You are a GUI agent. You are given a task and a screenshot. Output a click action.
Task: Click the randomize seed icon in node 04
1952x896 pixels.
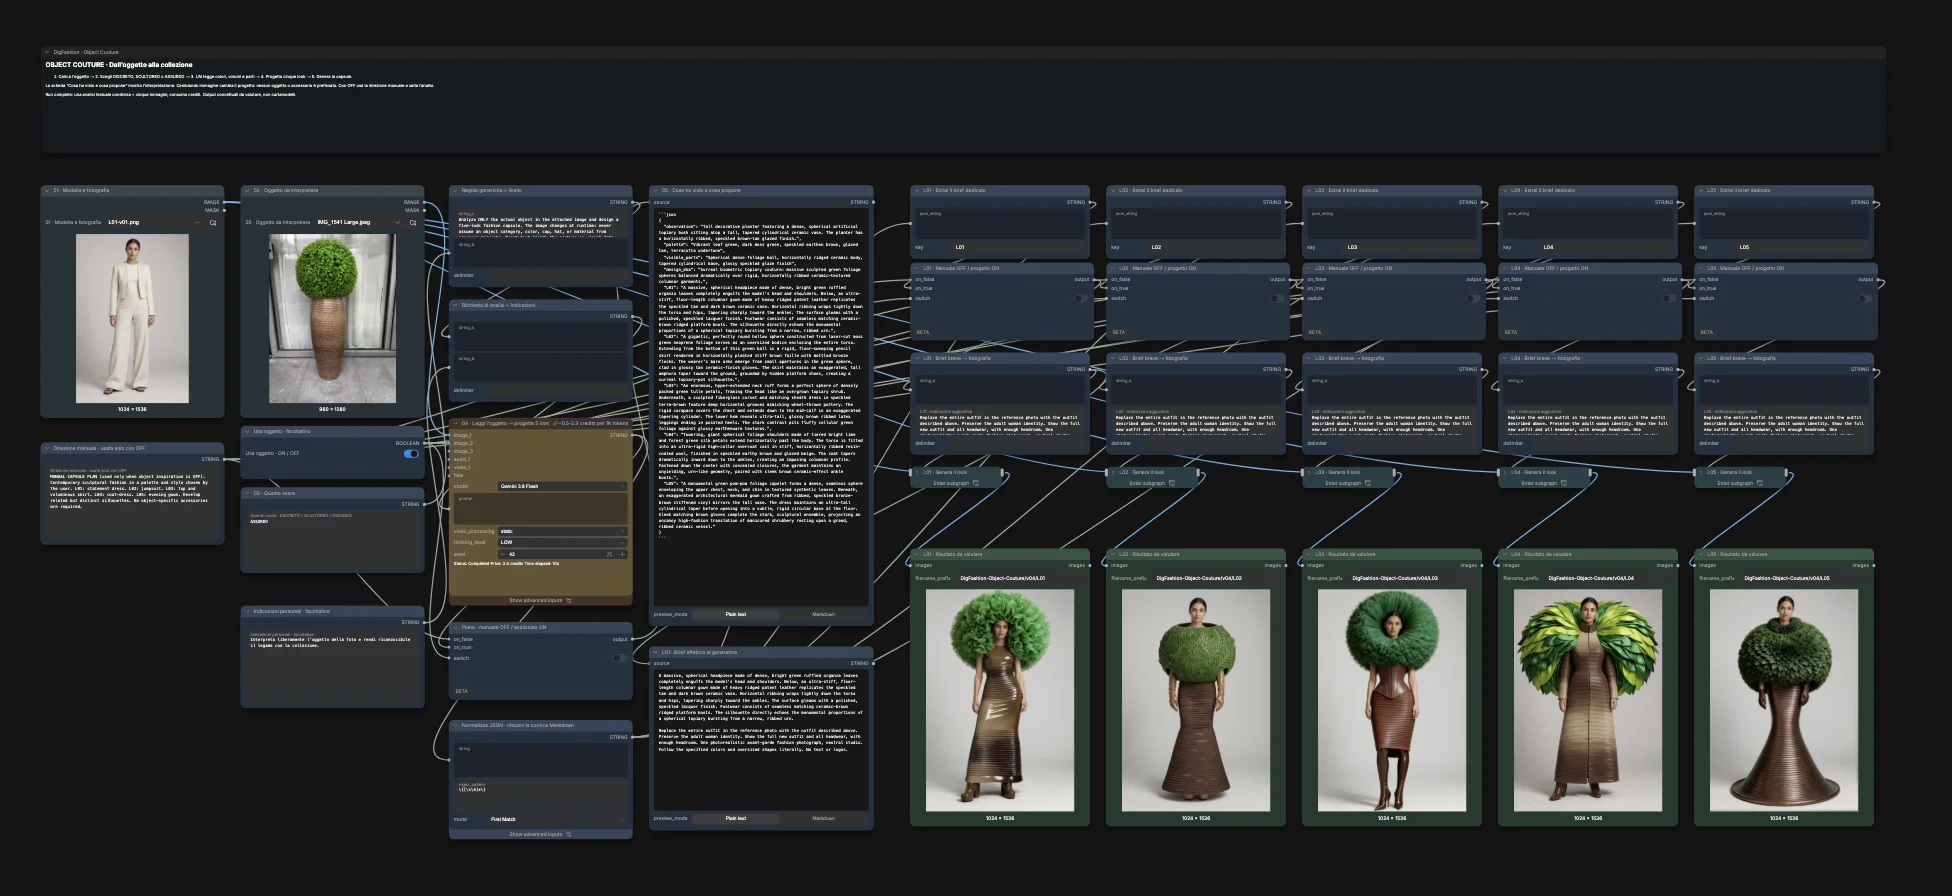[609, 554]
